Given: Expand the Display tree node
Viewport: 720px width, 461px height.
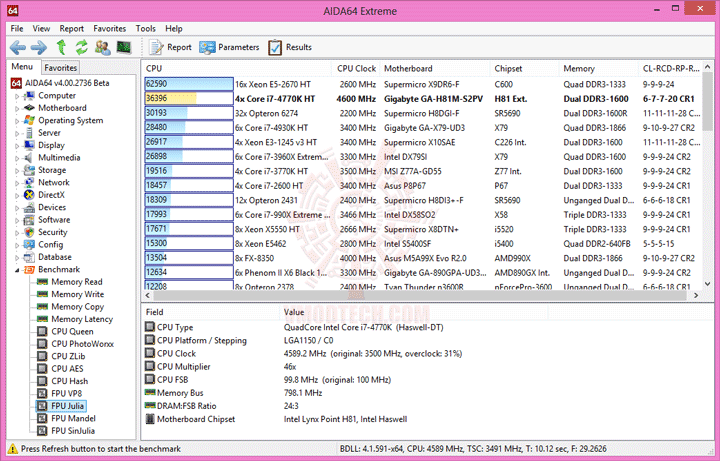Looking at the screenshot, I should (17, 146).
